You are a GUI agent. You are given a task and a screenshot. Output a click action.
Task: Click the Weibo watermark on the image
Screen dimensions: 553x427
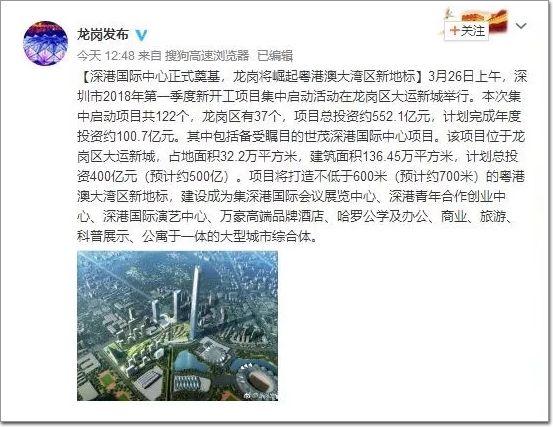[x=260, y=396]
